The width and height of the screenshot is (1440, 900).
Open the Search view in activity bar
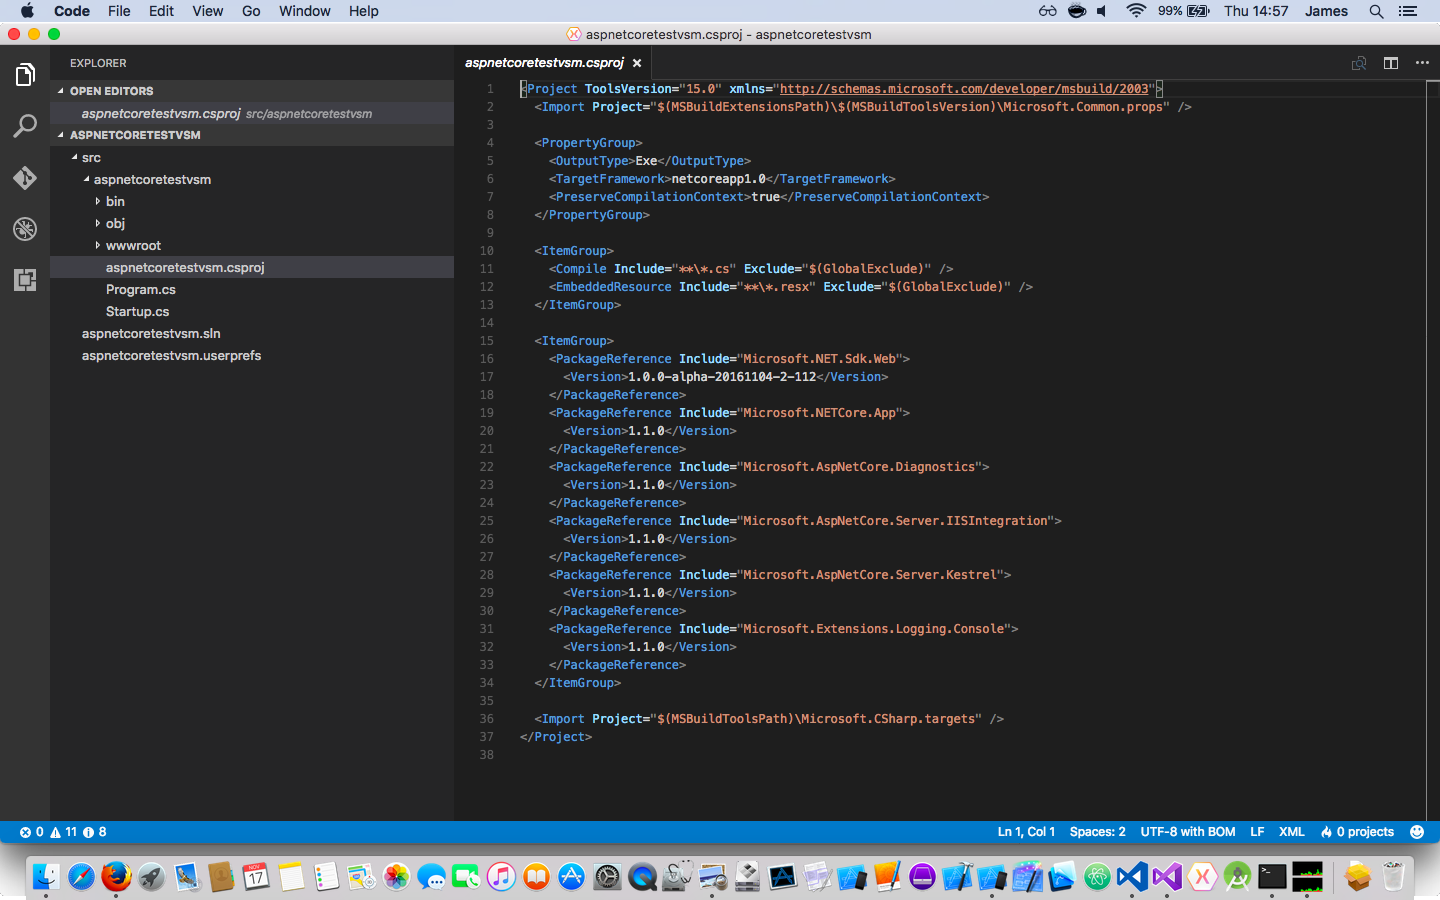[25, 126]
